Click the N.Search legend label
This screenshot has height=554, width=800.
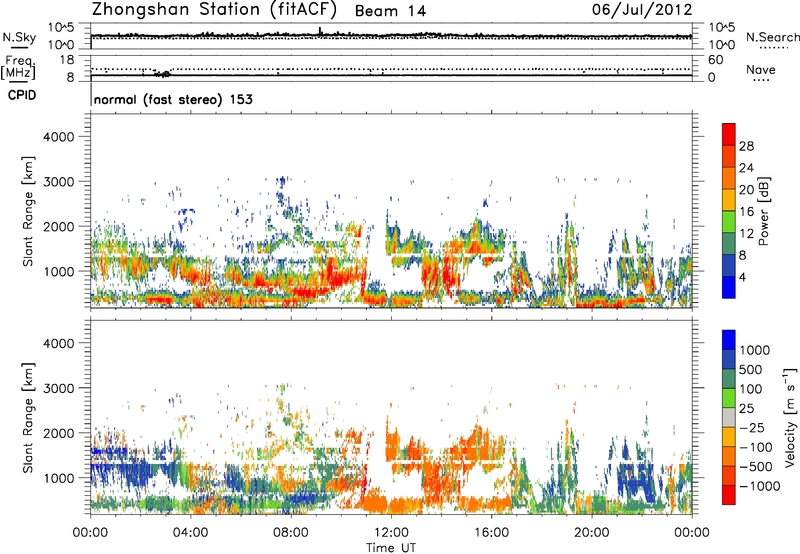point(773,37)
